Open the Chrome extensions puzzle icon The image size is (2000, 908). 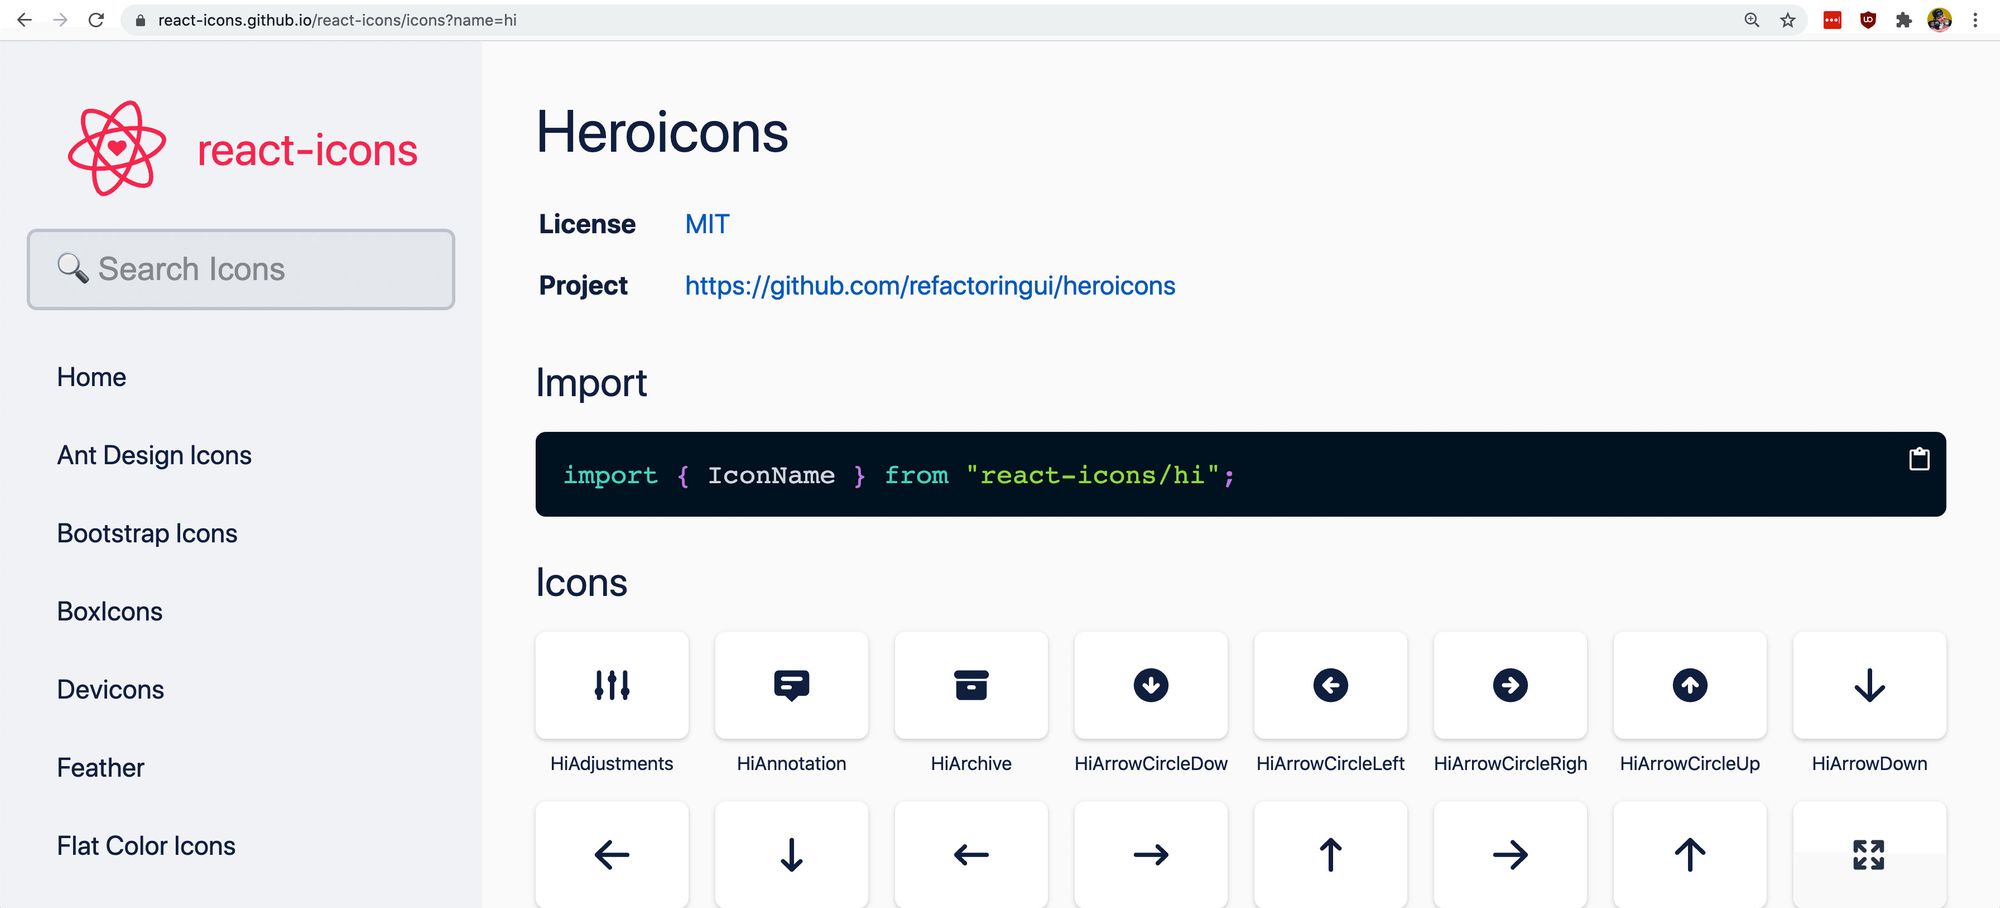(x=1904, y=20)
